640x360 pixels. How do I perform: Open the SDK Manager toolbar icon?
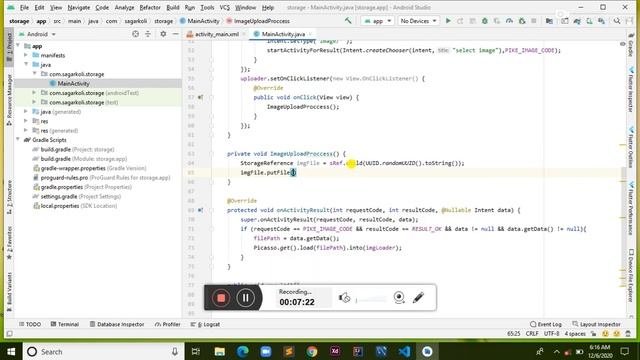click(x=601, y=21)
